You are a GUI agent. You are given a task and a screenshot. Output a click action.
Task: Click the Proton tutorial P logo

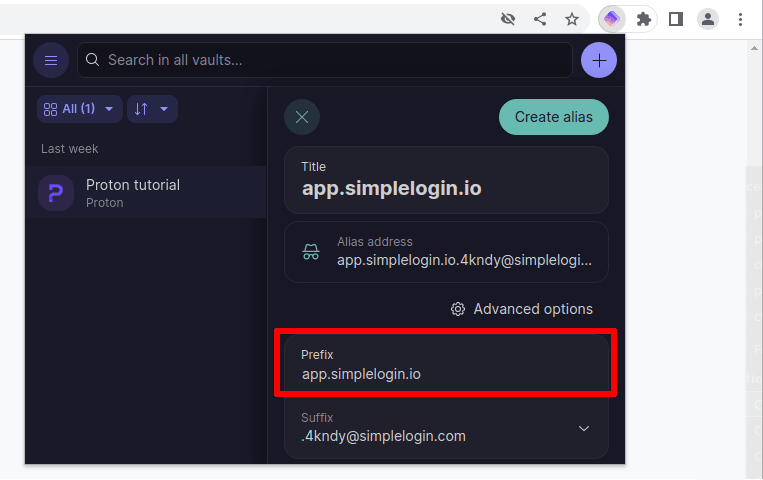point(56,193)
